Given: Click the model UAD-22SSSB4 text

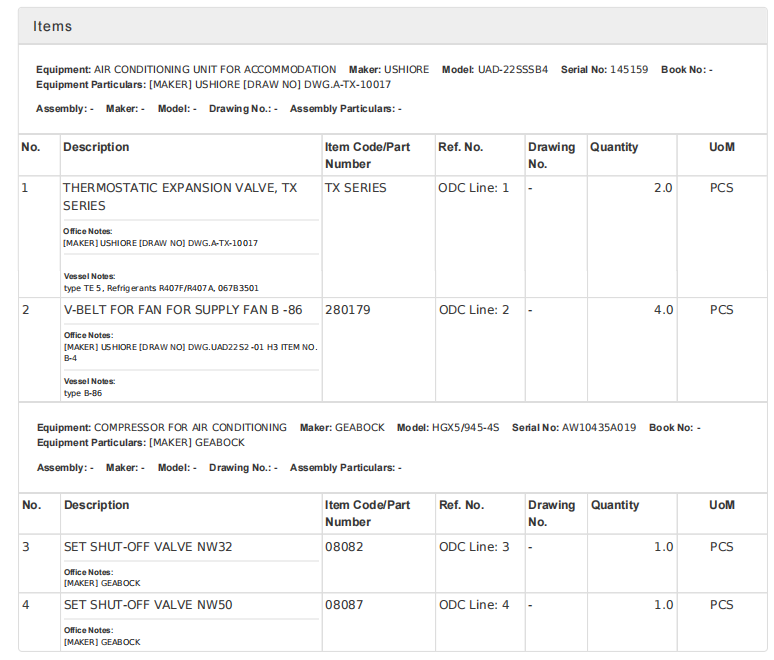Looking at the screenshot, I should pyautogui.click(x=513, y=70).
